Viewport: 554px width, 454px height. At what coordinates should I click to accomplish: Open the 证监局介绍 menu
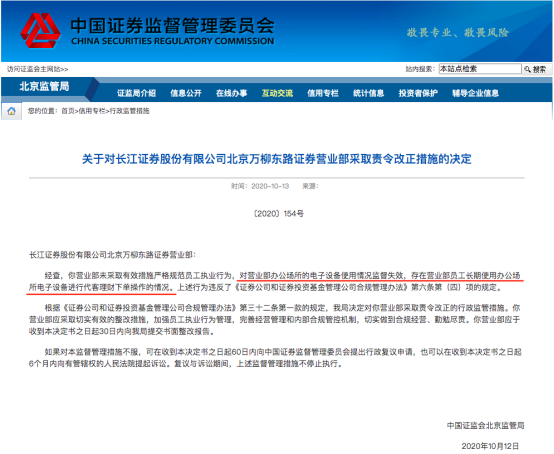(x=136, y=93)
